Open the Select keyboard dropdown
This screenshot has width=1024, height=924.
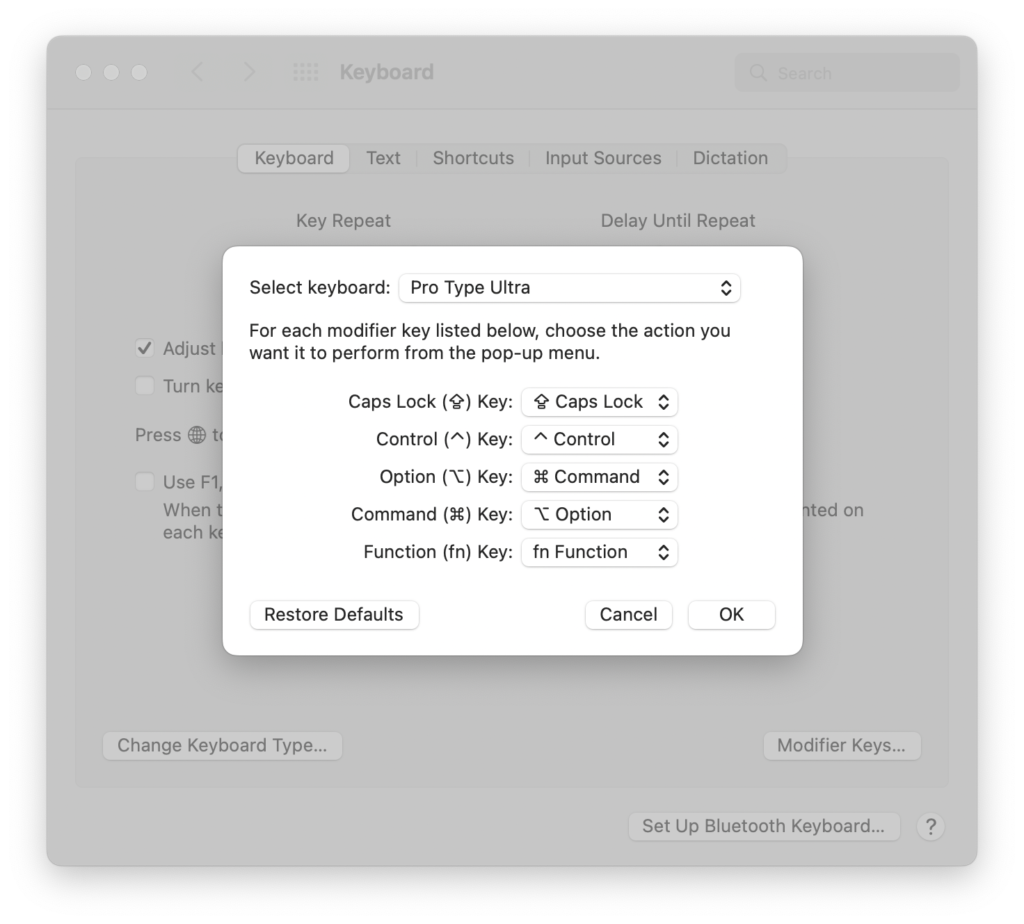point(569,288)
